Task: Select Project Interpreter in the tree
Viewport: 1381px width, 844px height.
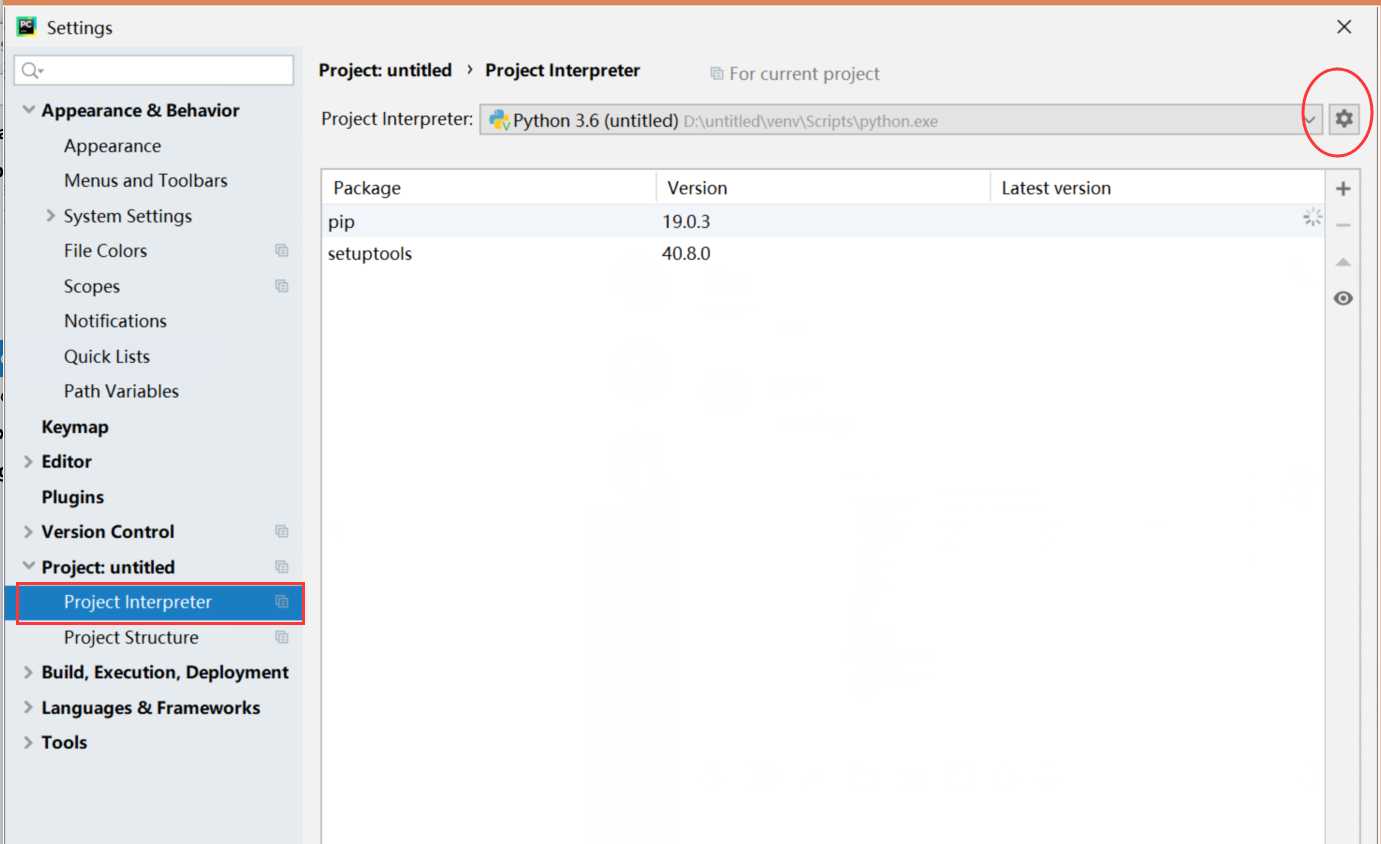Action: [138, 602]
